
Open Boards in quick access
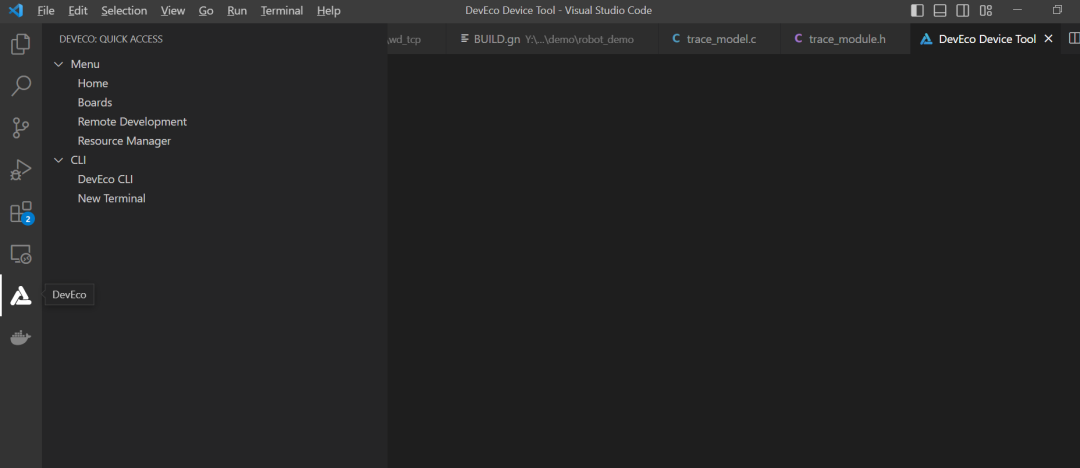click(x=95, y=103)
